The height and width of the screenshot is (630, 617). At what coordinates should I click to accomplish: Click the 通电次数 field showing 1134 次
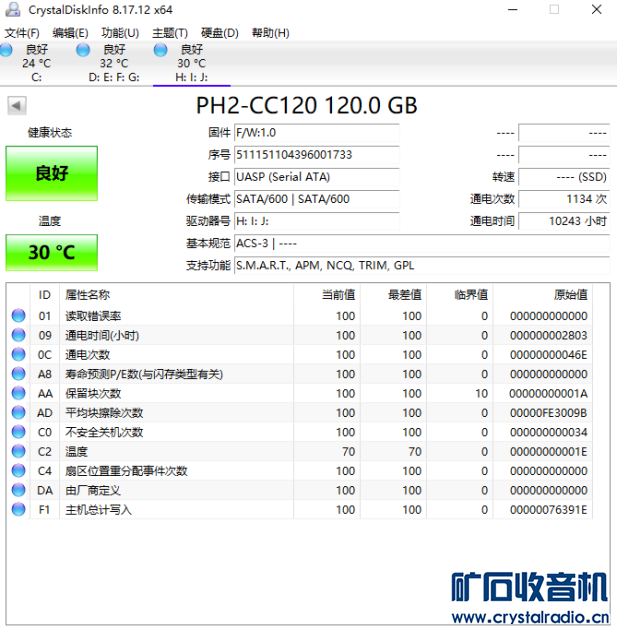tap(564, 199)
